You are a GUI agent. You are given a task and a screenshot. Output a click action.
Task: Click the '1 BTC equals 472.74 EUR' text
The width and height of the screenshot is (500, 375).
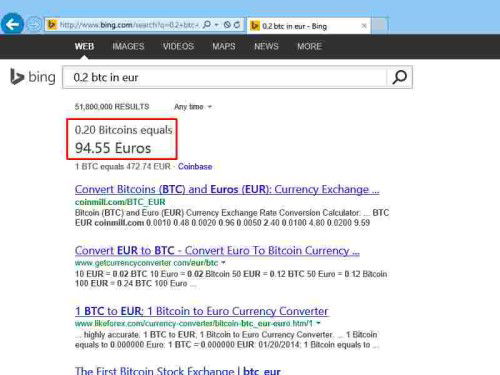[123, 166]
